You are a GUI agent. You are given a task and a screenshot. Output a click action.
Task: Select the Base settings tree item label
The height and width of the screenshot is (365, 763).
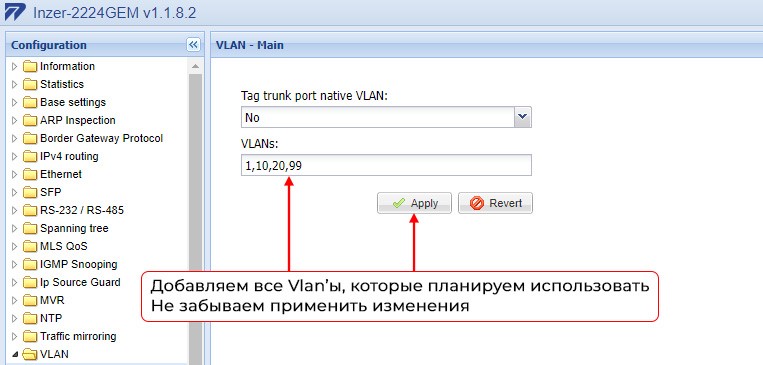(73, 102)
